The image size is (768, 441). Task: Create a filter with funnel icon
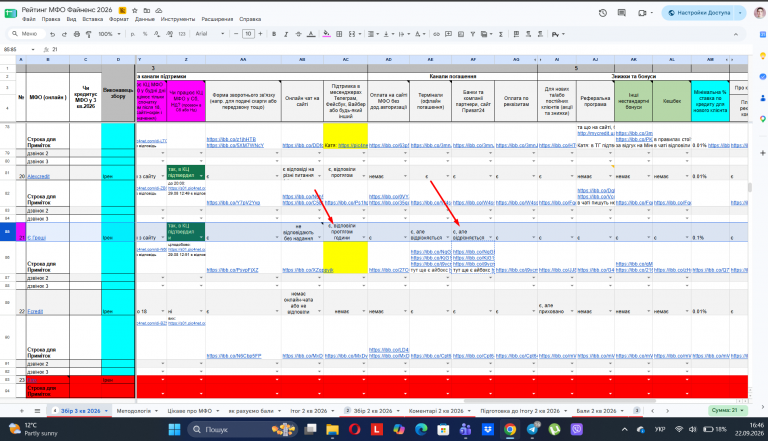pos(473,34)
